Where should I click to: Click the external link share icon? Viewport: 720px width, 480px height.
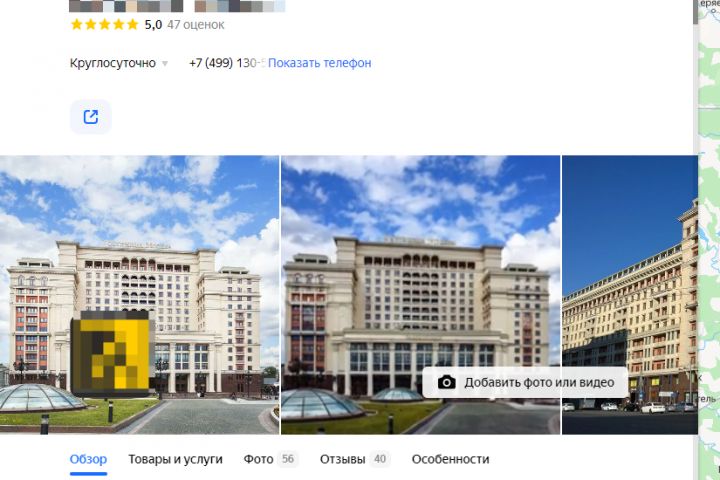(90, 117)
